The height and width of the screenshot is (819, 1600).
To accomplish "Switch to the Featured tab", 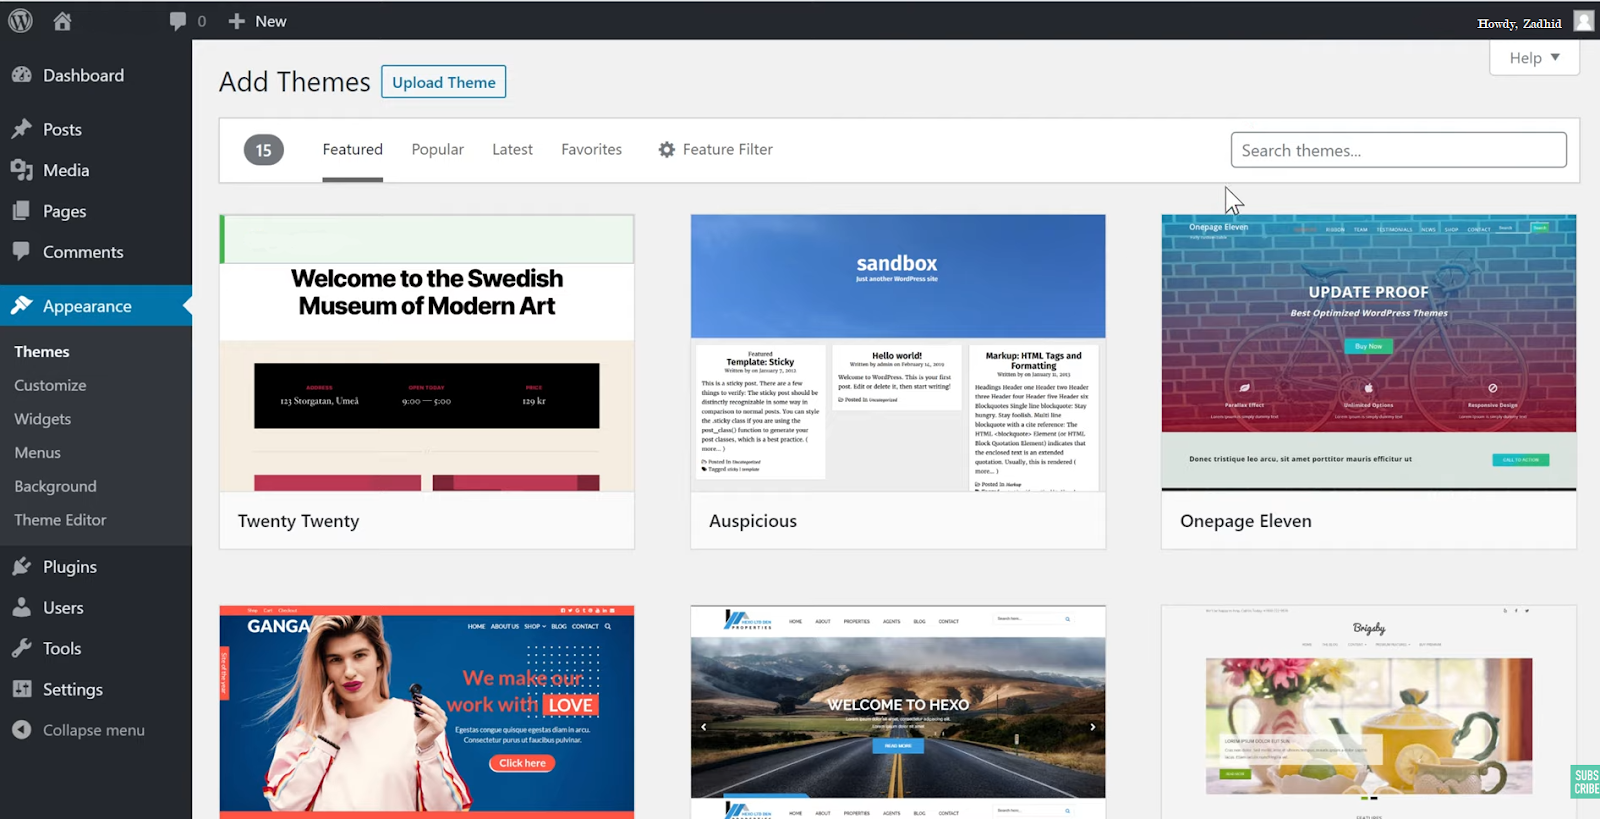I will coord(352,149).
